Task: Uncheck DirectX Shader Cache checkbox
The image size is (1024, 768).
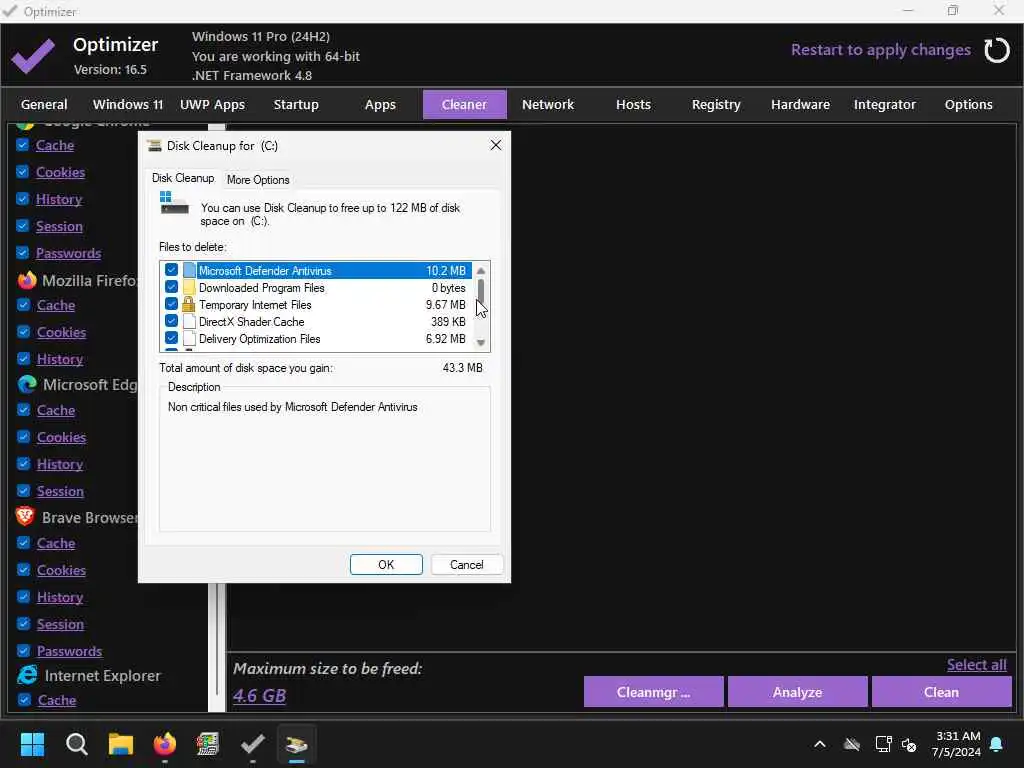Action: click(x=171, y=321)
